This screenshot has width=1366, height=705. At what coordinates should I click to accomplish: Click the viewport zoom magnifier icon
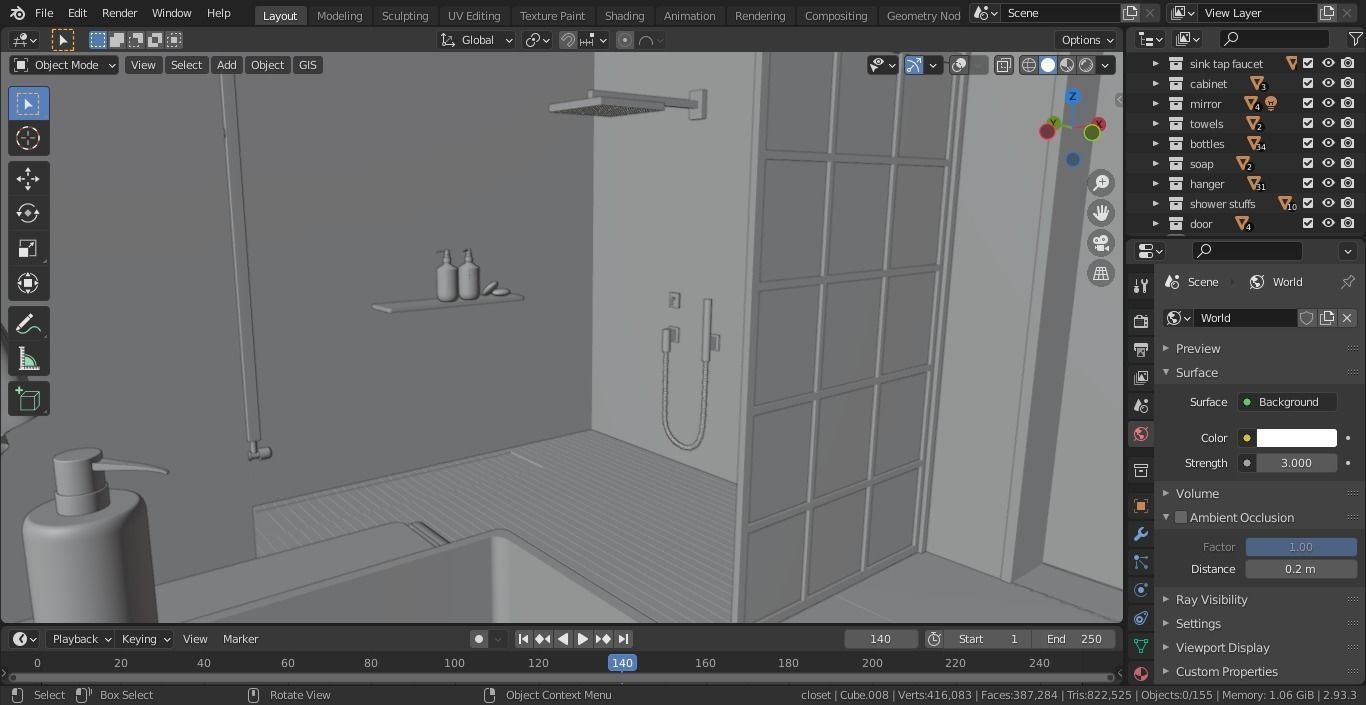pyautogui.click(x=1101, y=183)
